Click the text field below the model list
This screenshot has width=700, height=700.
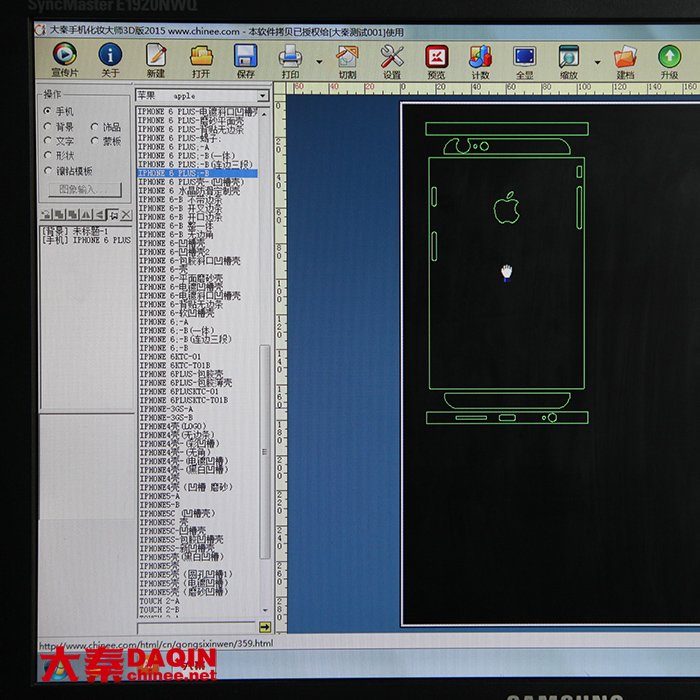point(196,628)
